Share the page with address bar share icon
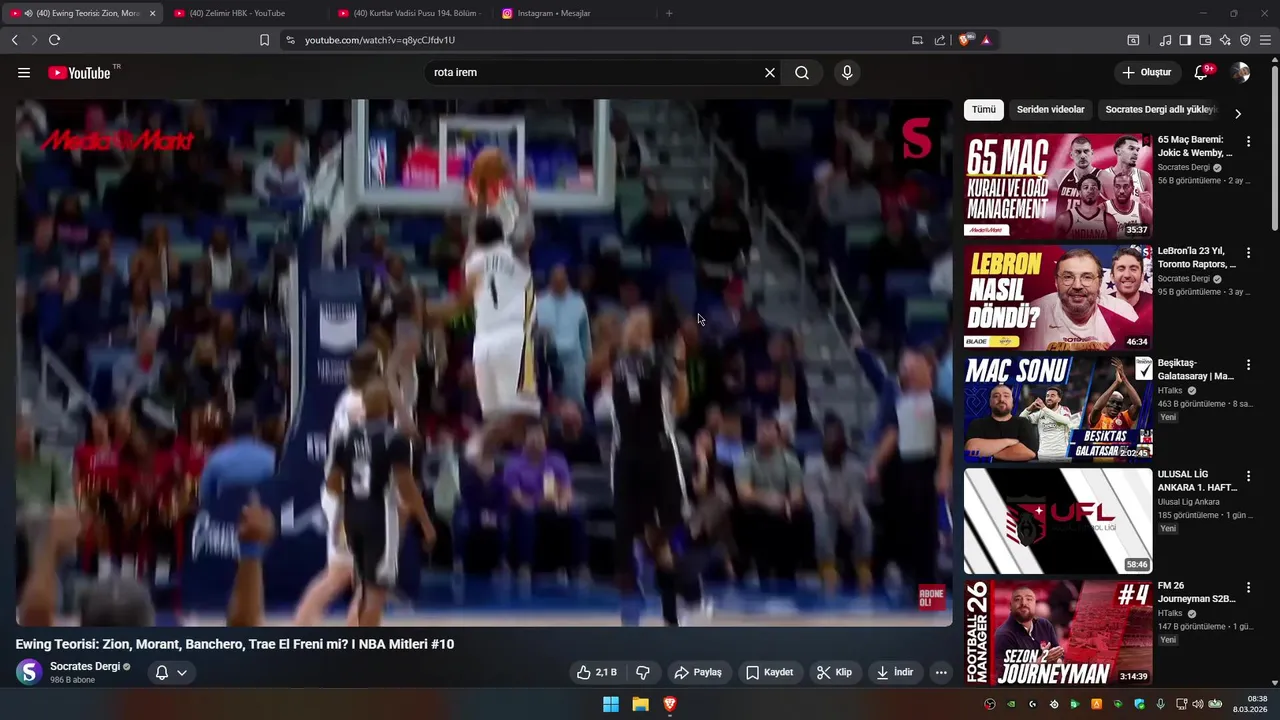The image size is (1280, 720). pyautogui.click(x=940, y=40)
